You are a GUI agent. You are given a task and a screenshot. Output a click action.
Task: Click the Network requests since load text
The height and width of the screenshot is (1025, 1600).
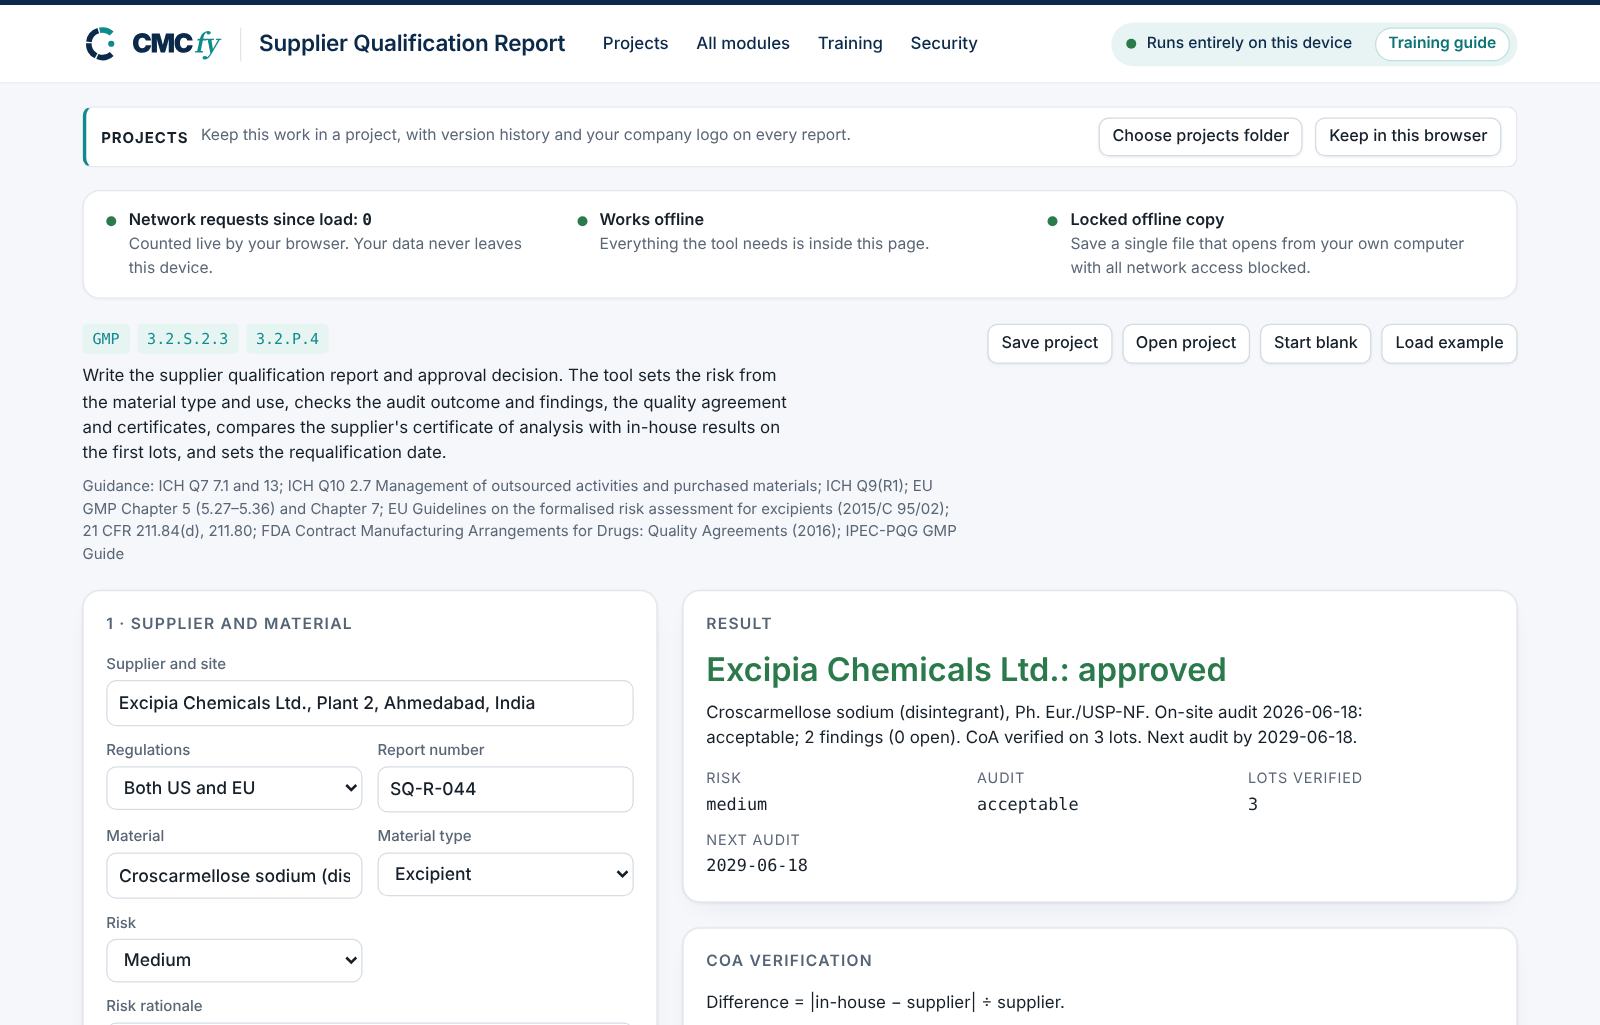pyautogui.click(x=250, y=219)
